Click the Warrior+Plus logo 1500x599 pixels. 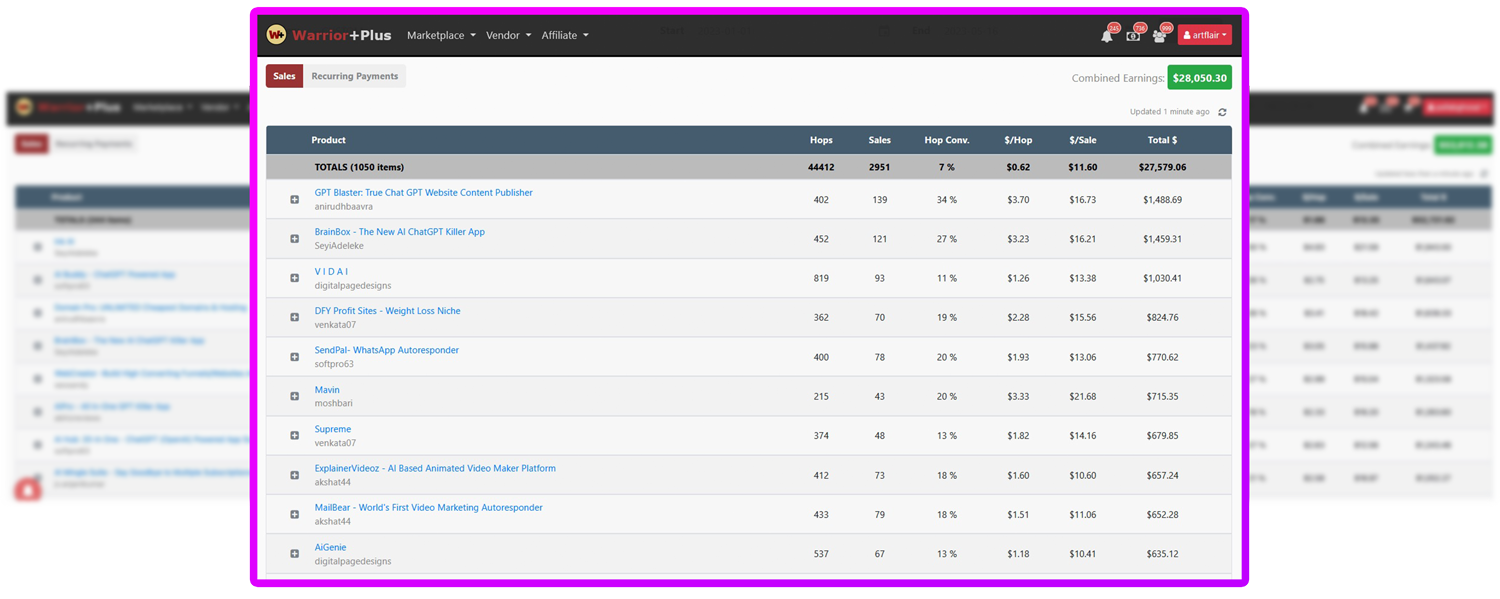tap(329, 35)
